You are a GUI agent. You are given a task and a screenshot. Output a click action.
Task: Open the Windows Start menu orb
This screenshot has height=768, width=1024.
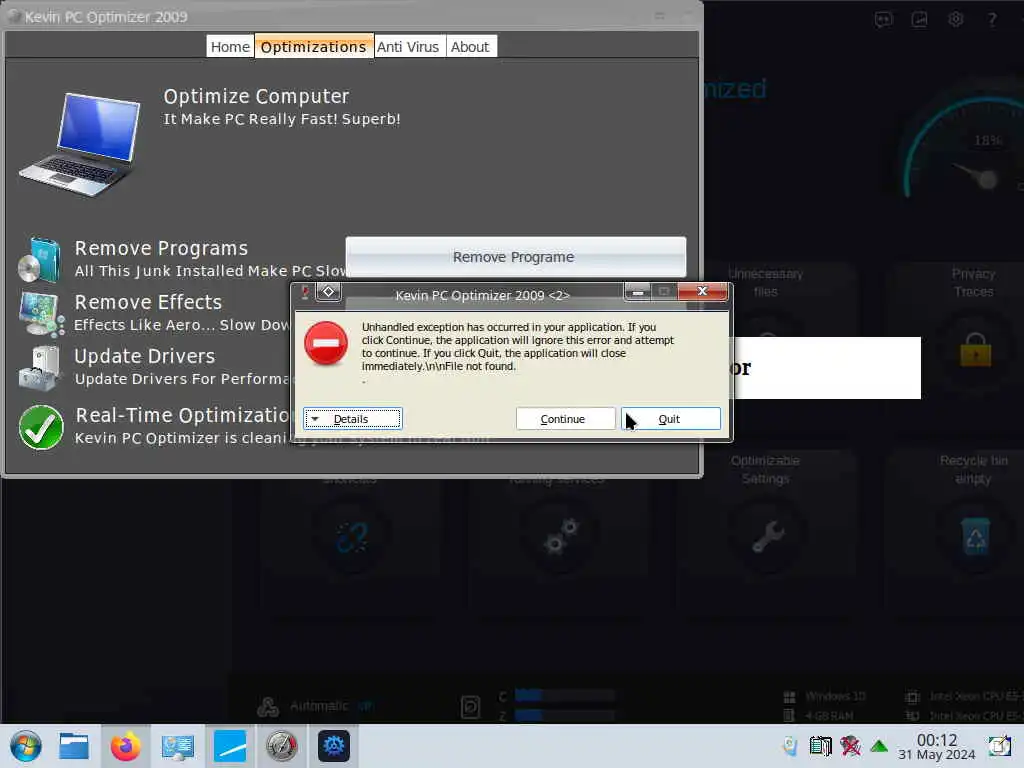[26, 746]
